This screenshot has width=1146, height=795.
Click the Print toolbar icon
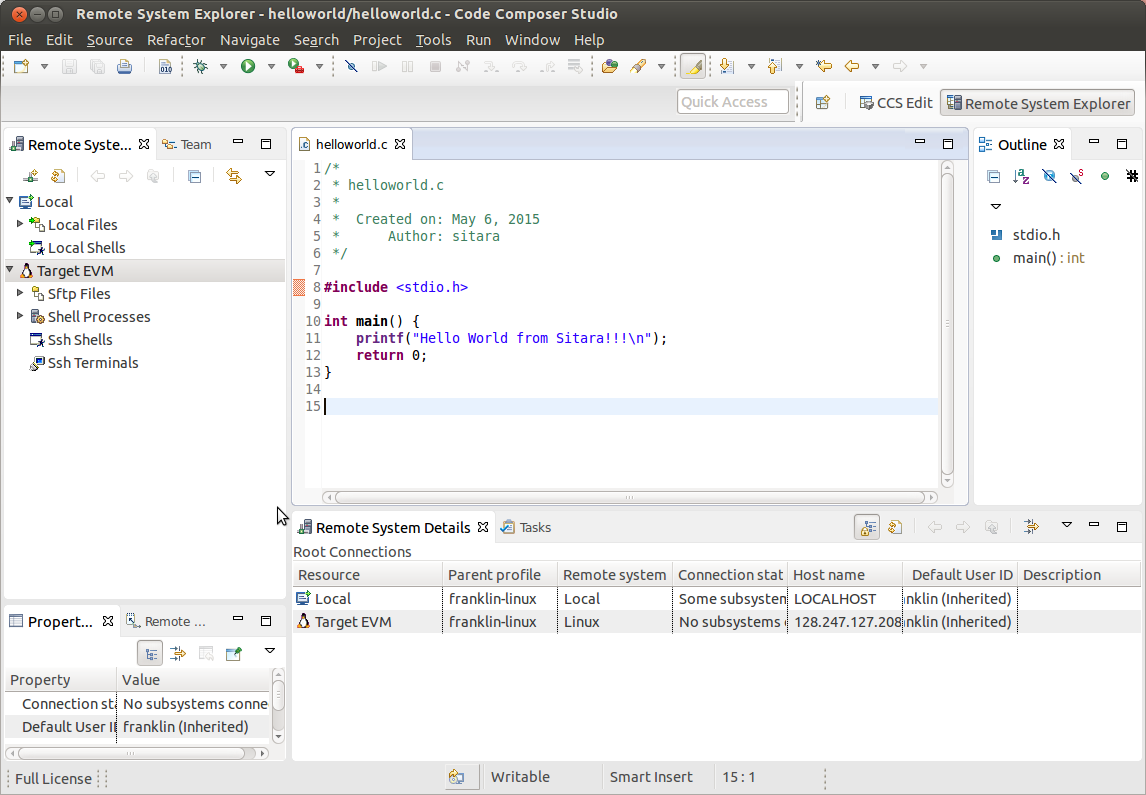124,66
